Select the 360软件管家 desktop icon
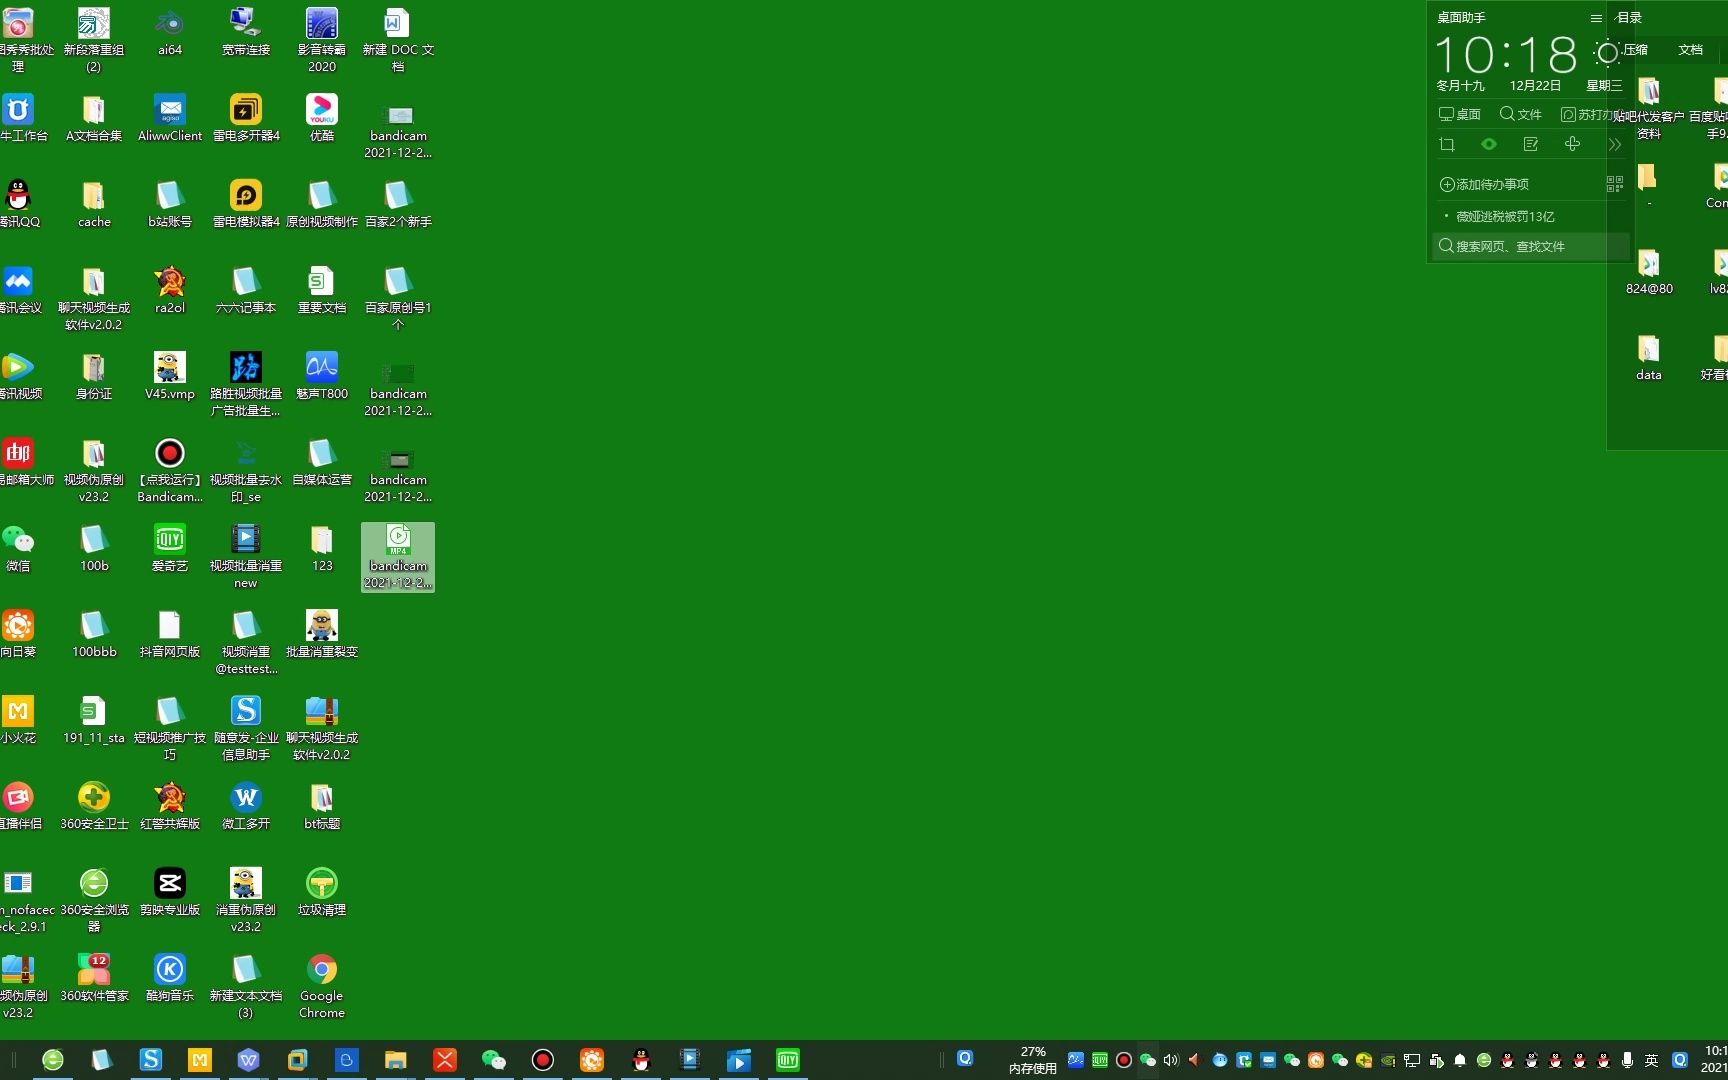Screen dimensions: 1728x1080 coord(94,978)
